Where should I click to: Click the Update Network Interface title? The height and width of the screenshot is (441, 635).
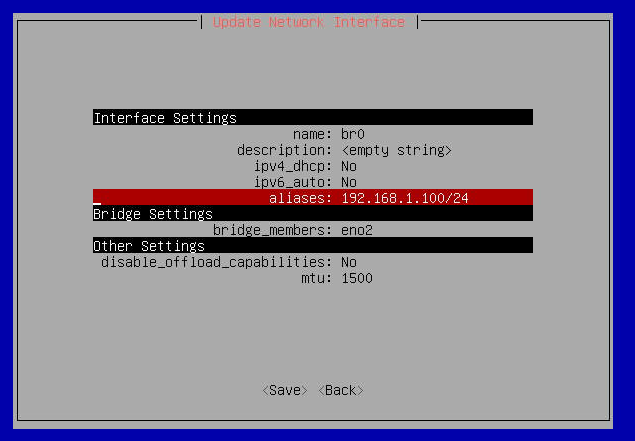pos(309,22)
